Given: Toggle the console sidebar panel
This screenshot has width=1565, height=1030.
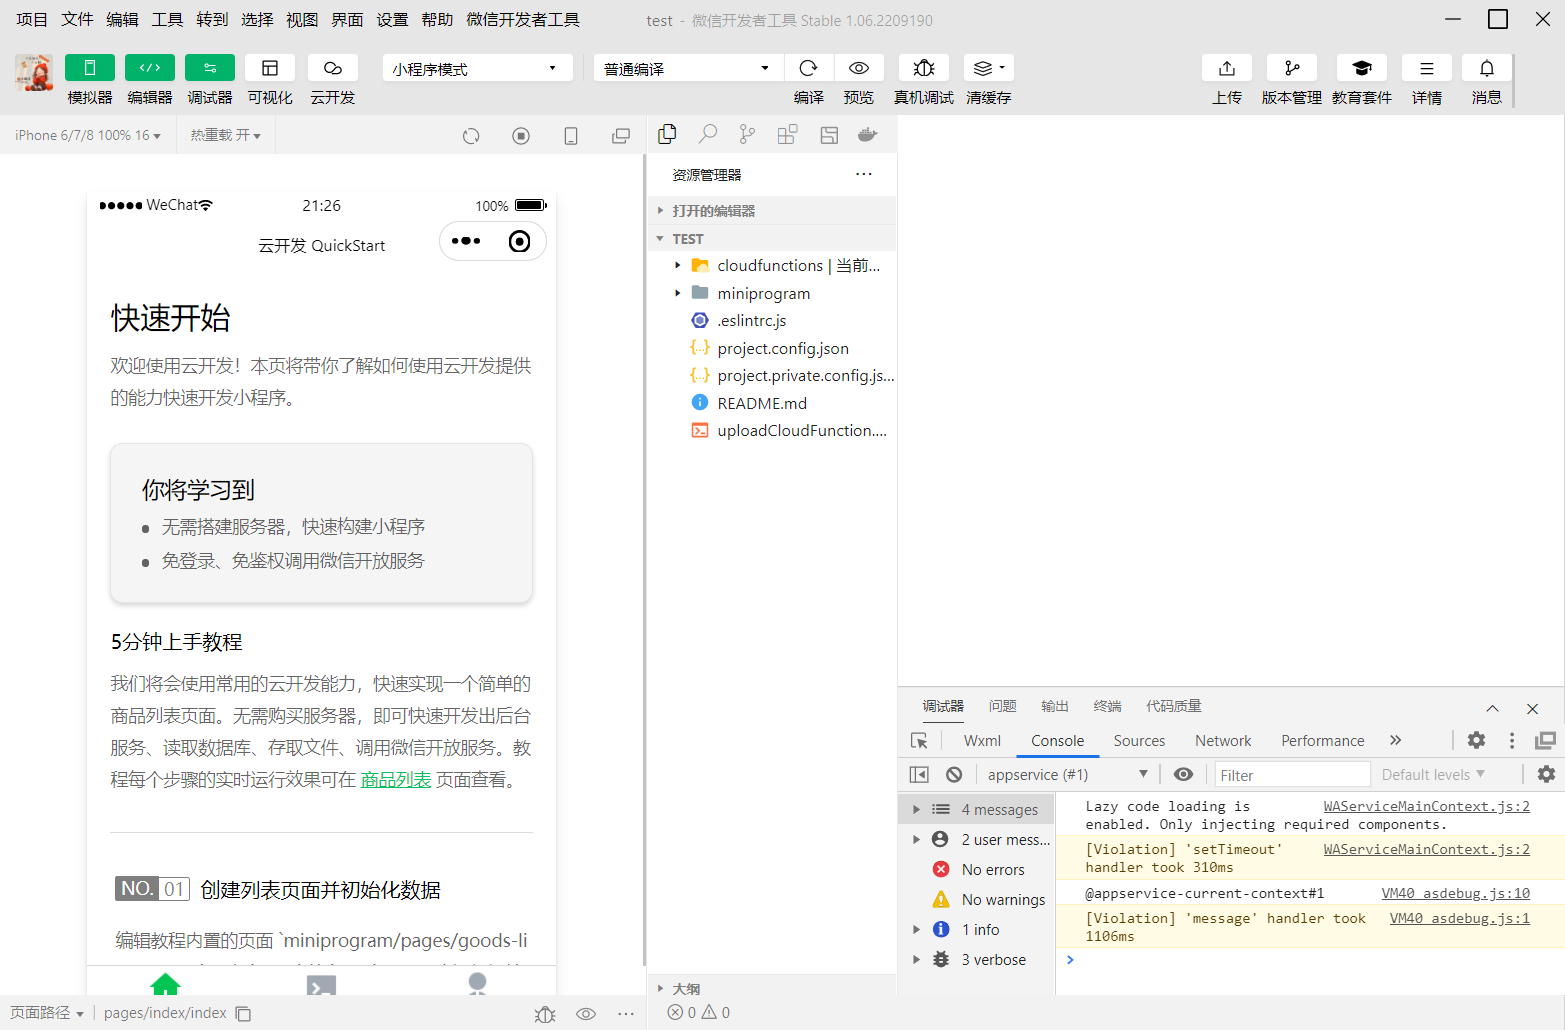Looking at the screenshot, I should pos(919,775).
